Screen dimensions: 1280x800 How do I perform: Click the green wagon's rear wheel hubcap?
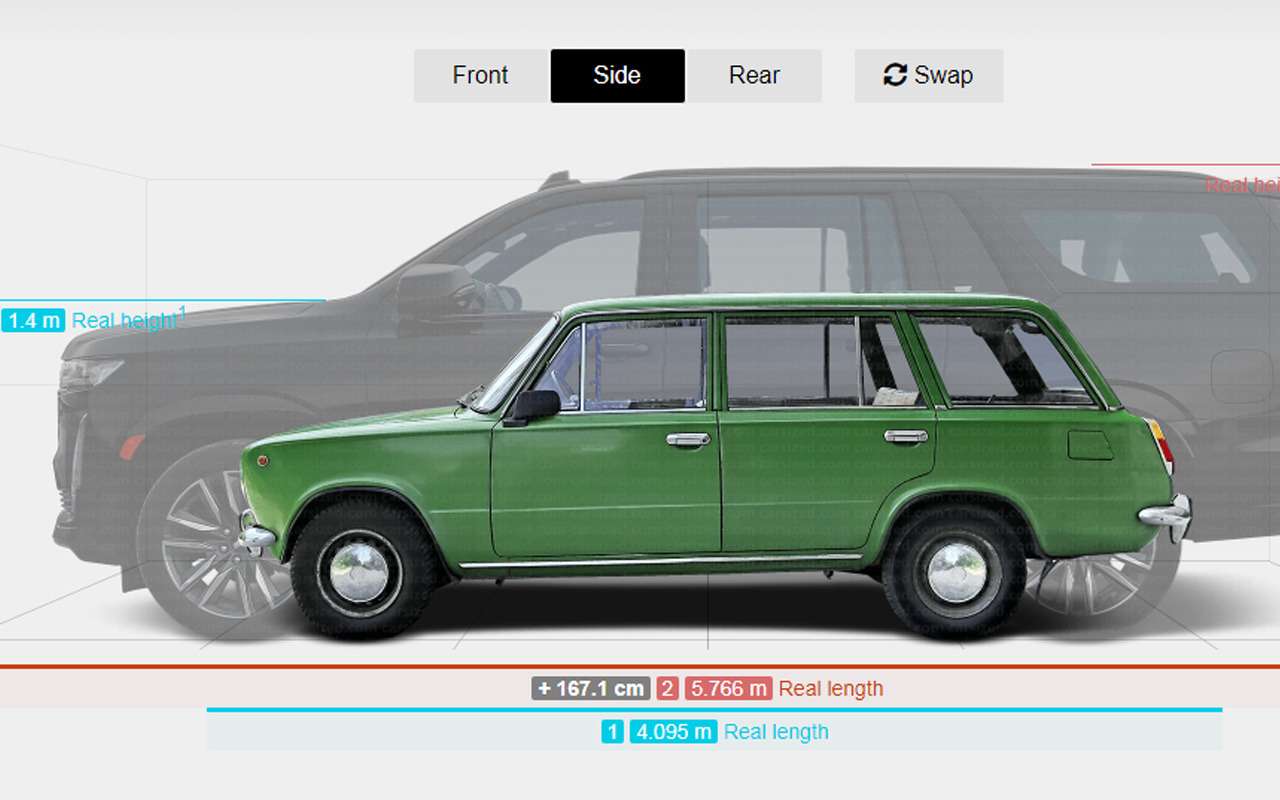pos(957,572)
